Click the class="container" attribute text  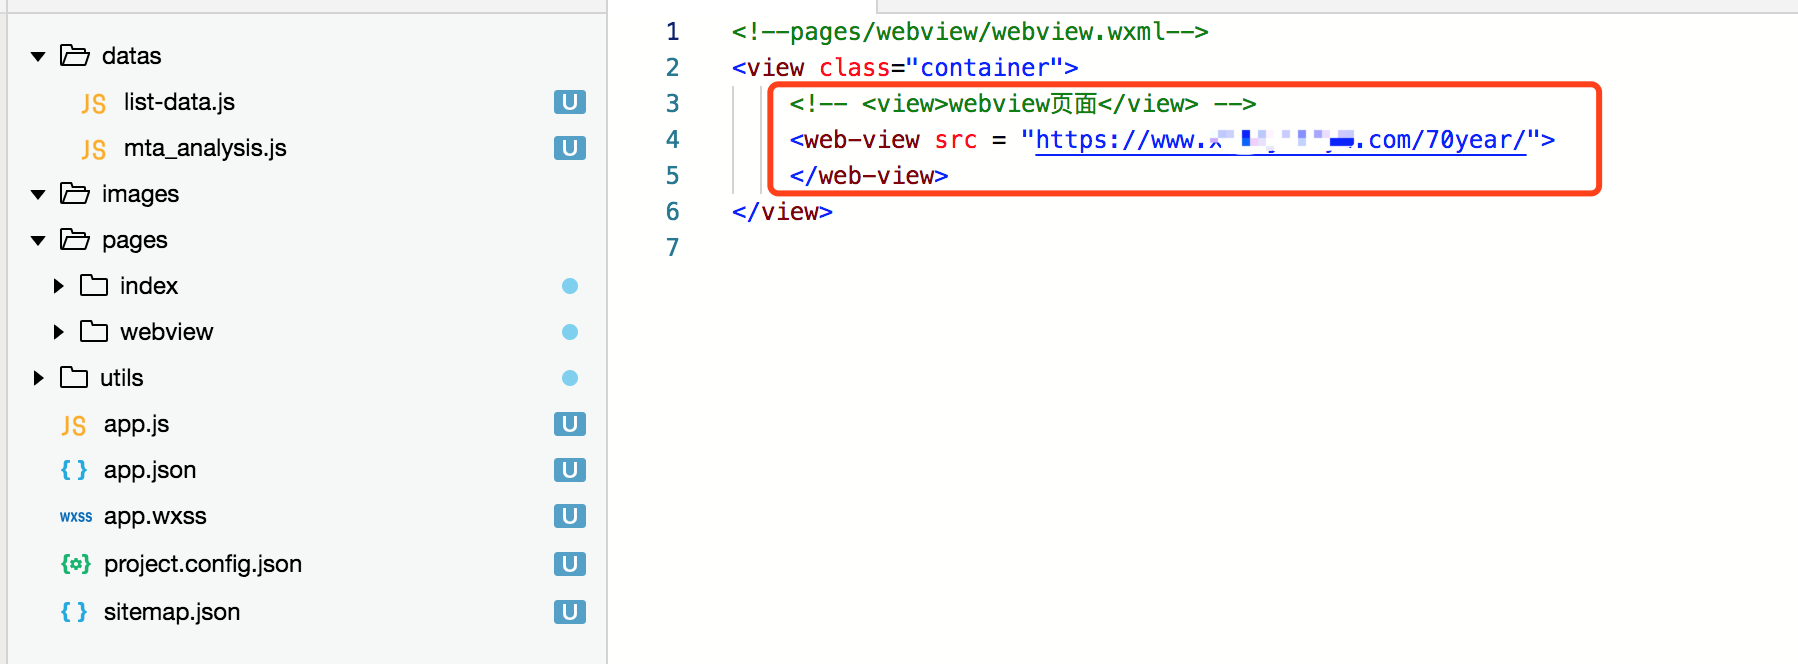[941, 68]
